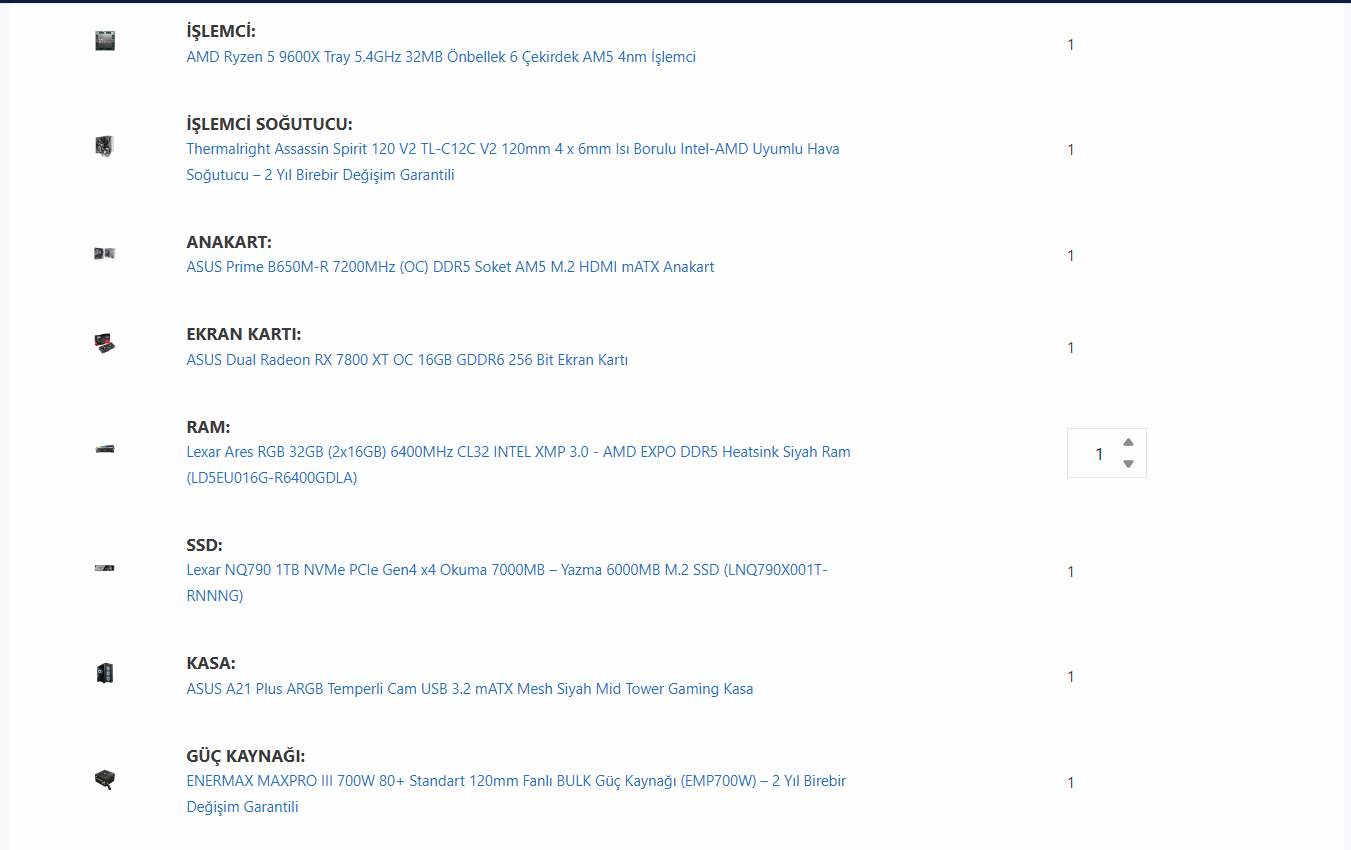Image resolution: width=1351 pixels, height=850 pixels.
Task: Click the quantity 1 in the ASUS A21 row
Action: click(x=1071, y=677)
